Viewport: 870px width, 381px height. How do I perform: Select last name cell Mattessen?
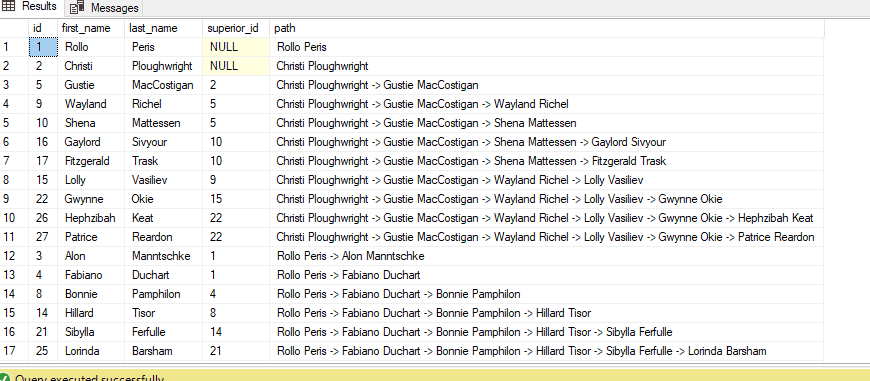164,123
